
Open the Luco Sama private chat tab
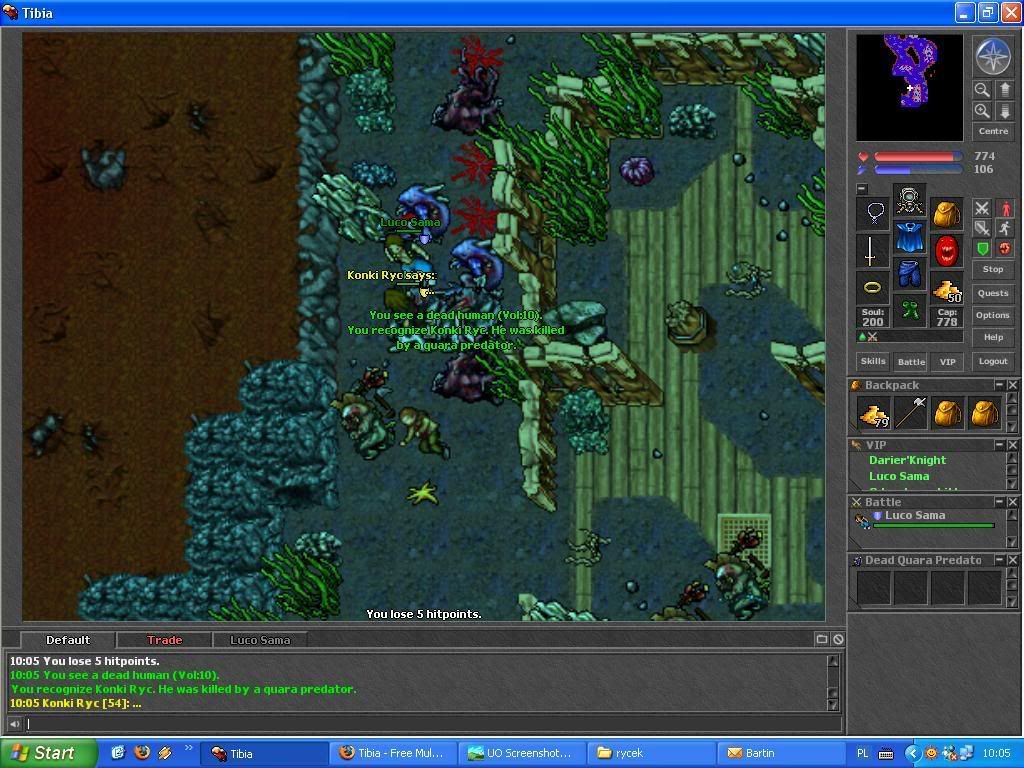(259, 640)
